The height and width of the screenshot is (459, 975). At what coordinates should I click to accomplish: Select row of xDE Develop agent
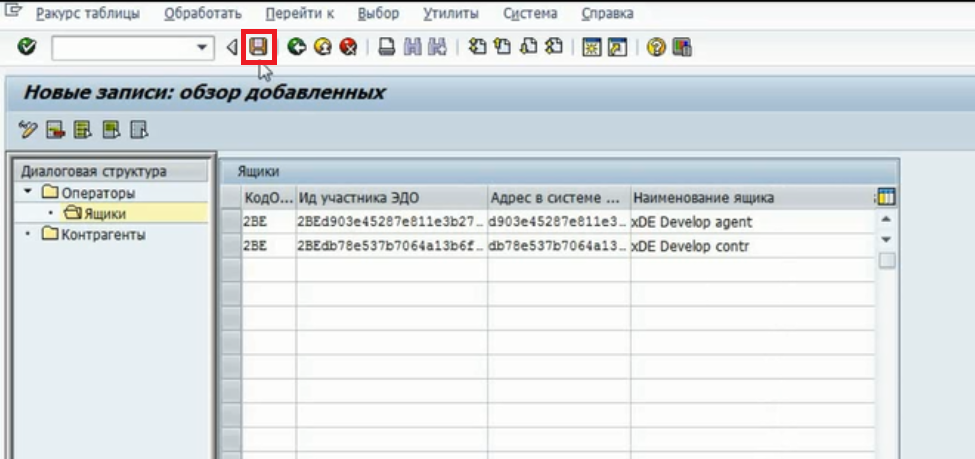point(230,222)
